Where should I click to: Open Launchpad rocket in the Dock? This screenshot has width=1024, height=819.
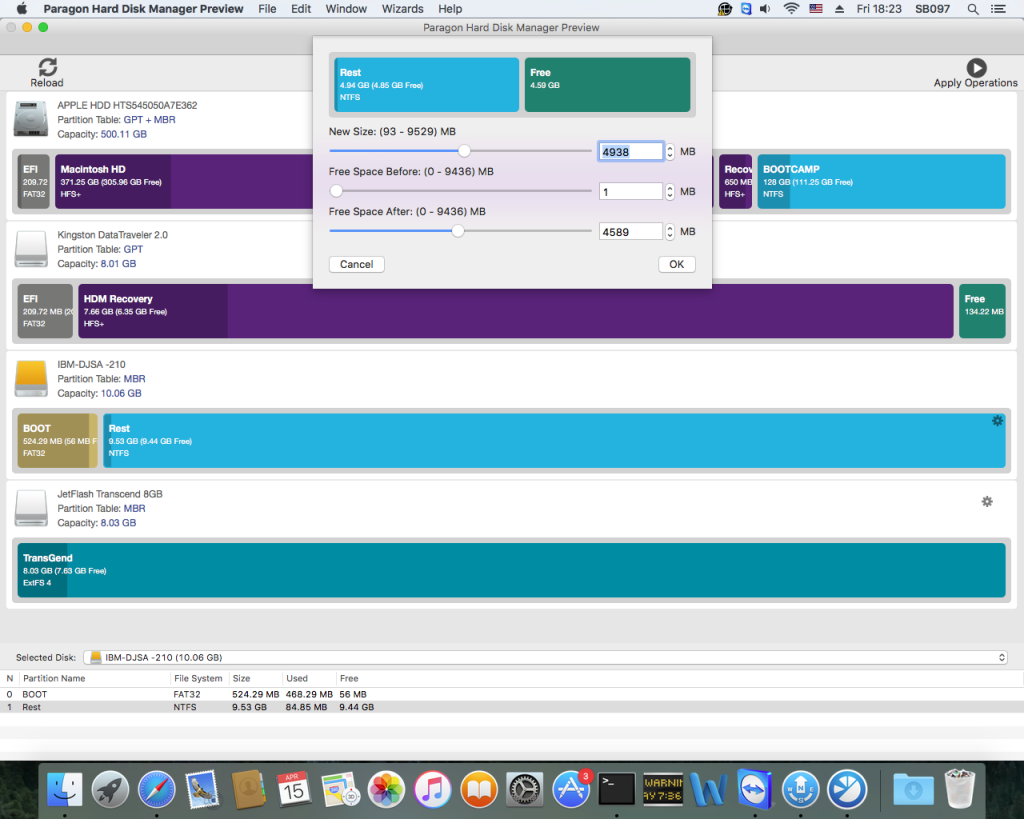coord(110,789)
